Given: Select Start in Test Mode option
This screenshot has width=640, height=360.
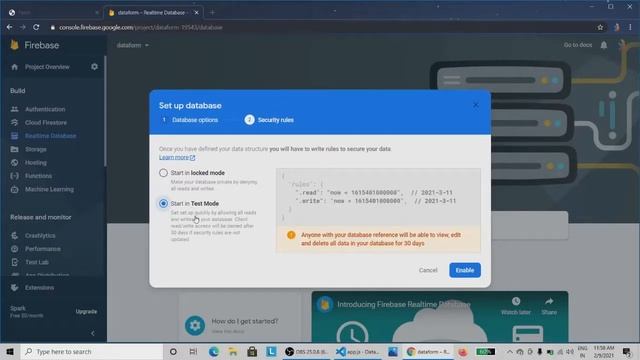Looking at the screenshot, I should coord(163,203).
